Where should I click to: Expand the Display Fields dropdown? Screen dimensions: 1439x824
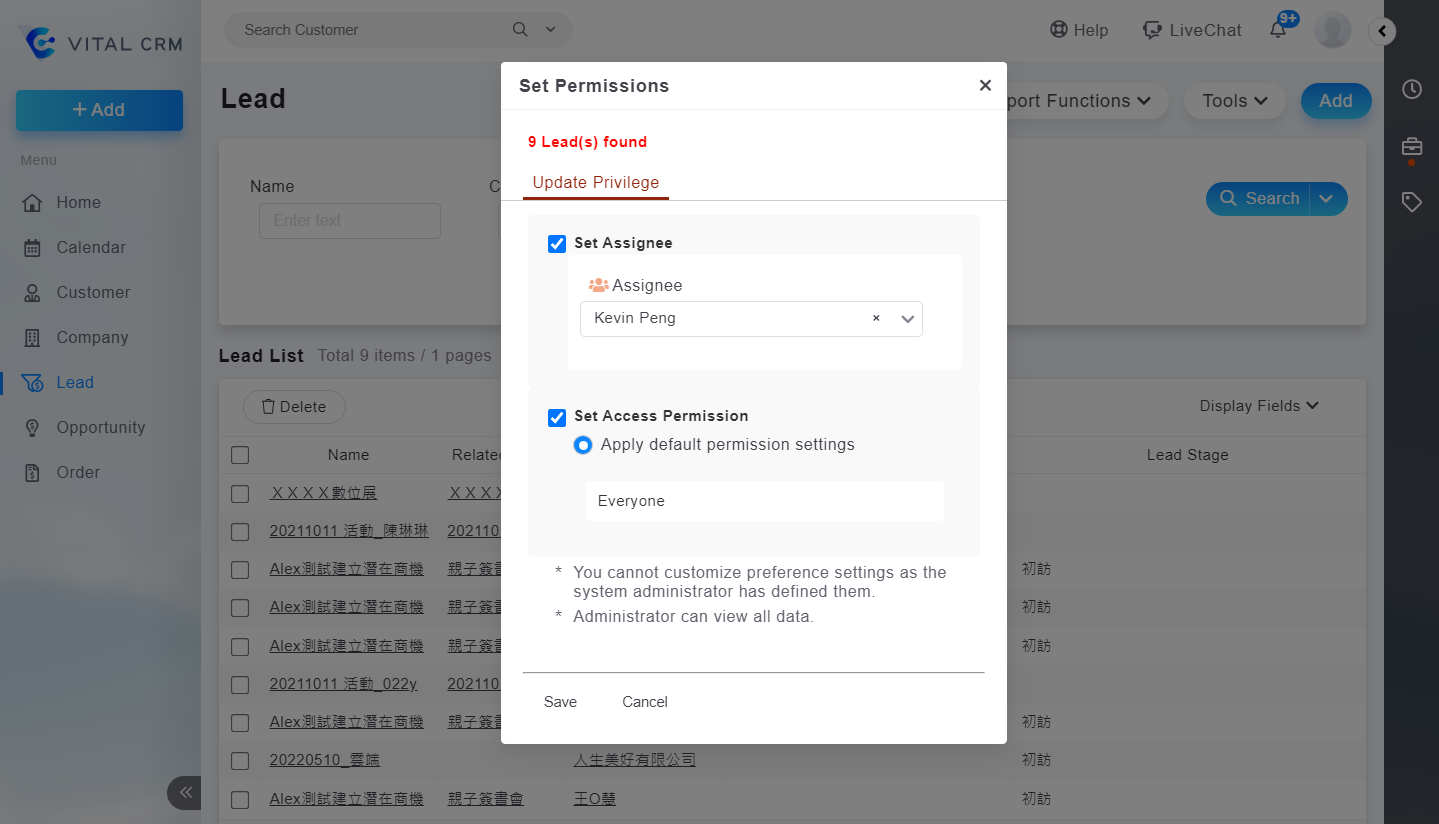(1259, 406)
